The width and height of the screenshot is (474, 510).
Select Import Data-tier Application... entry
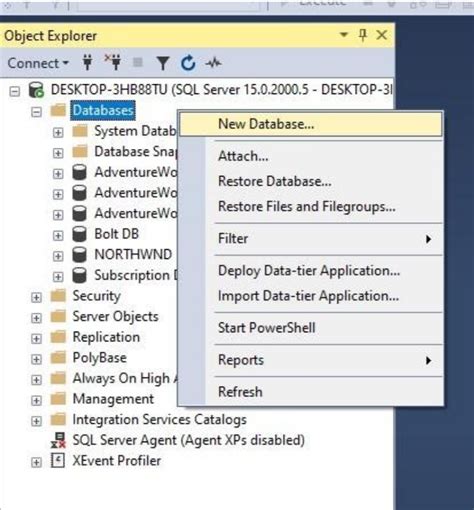[311, 296]
